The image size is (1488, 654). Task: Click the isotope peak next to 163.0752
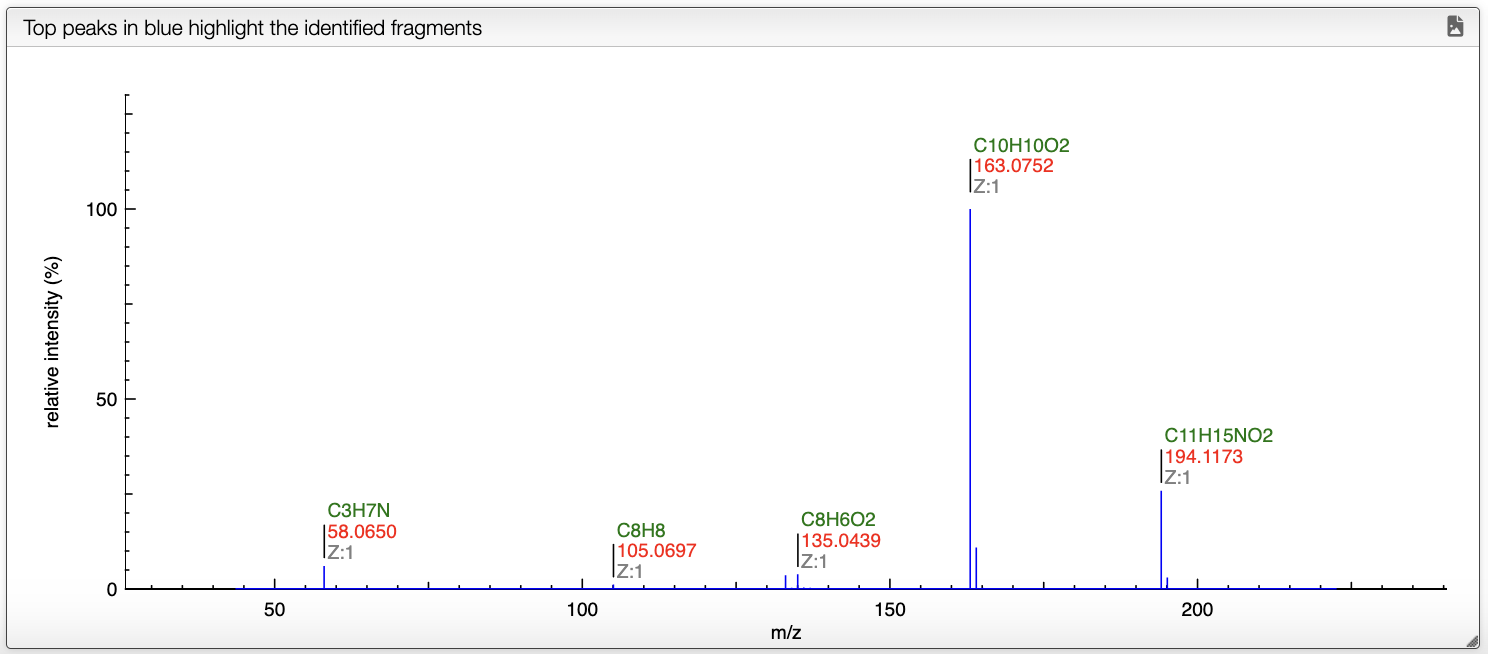976,568
